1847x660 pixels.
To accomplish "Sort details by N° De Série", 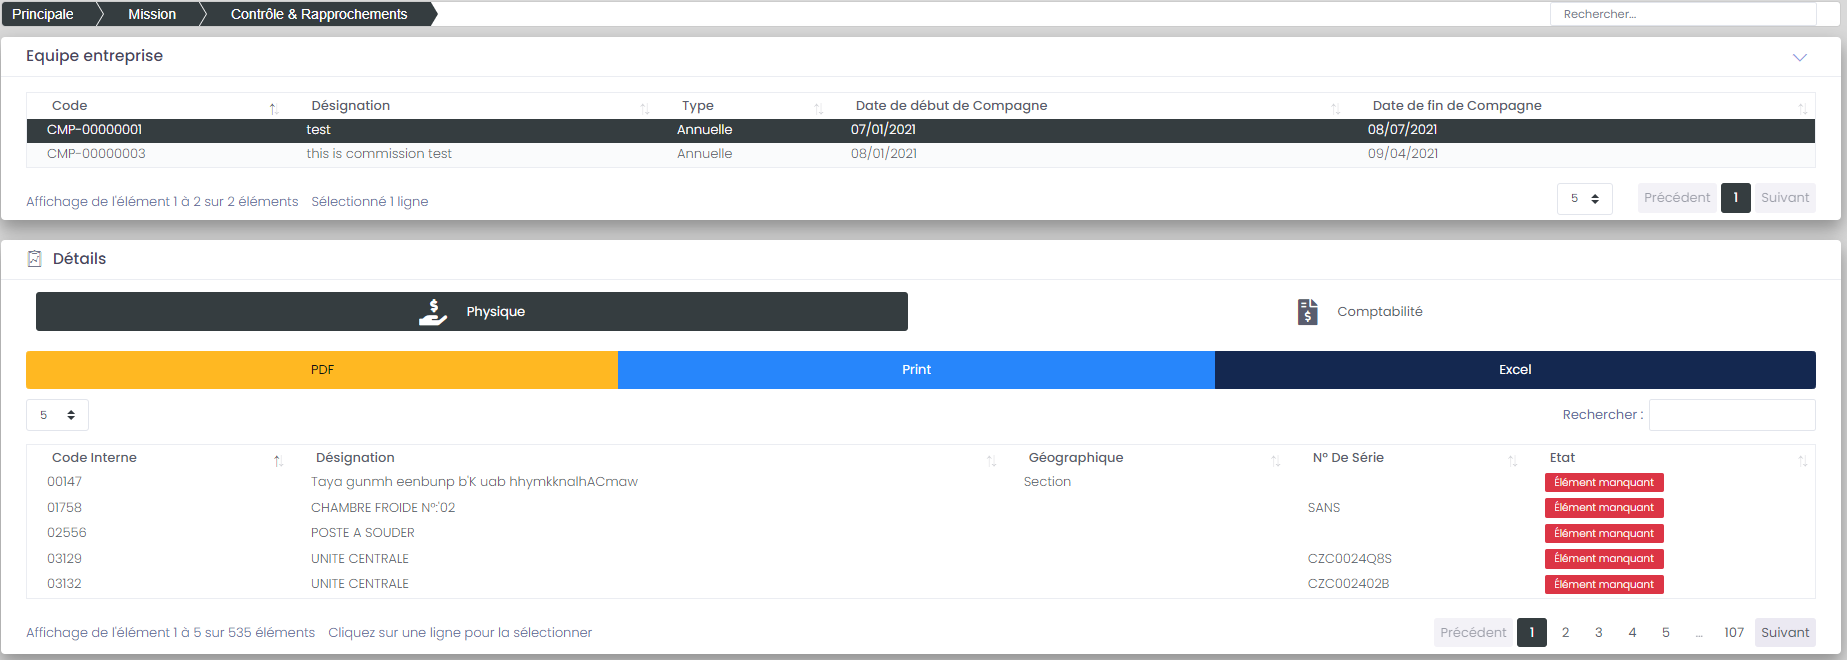I will [1512, 460].
